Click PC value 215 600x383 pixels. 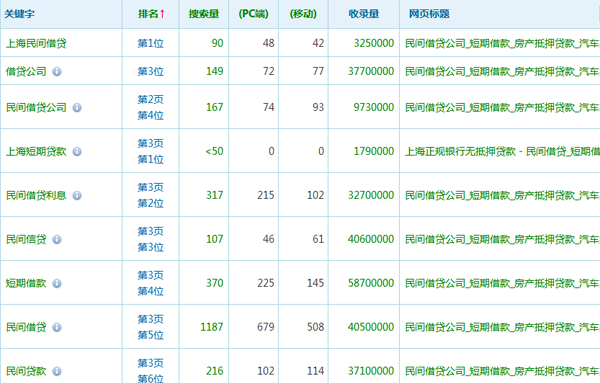pos(266,196)
